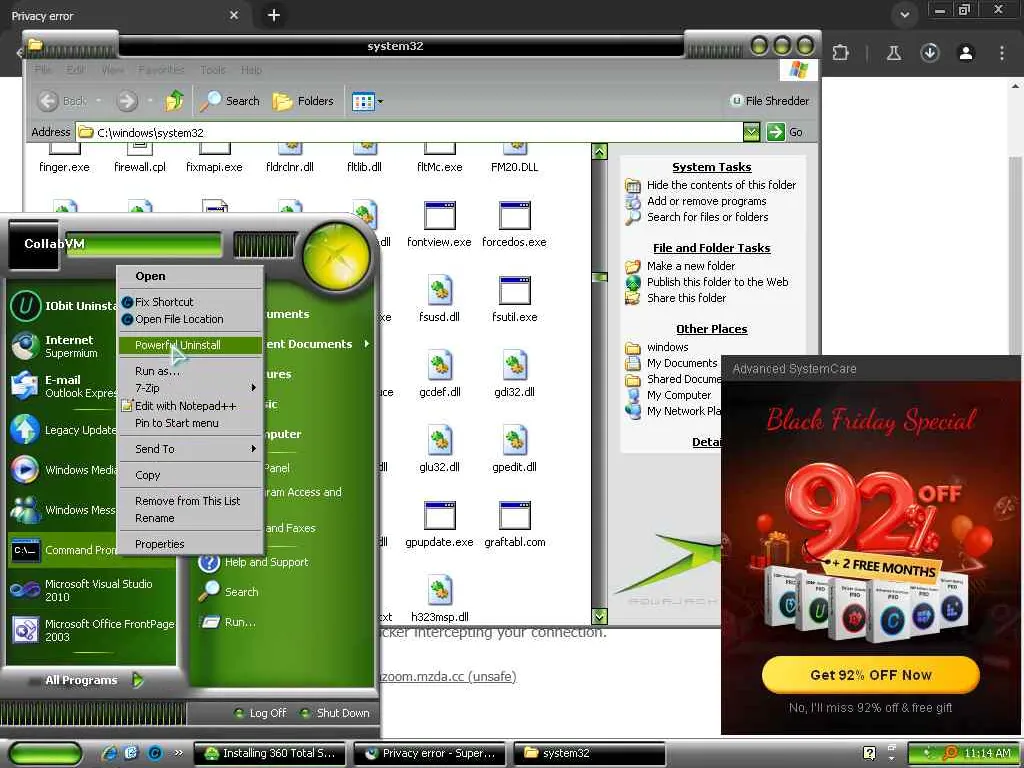Select h323msp.dll file icon

pyautogui.click(x=440, y=590)
